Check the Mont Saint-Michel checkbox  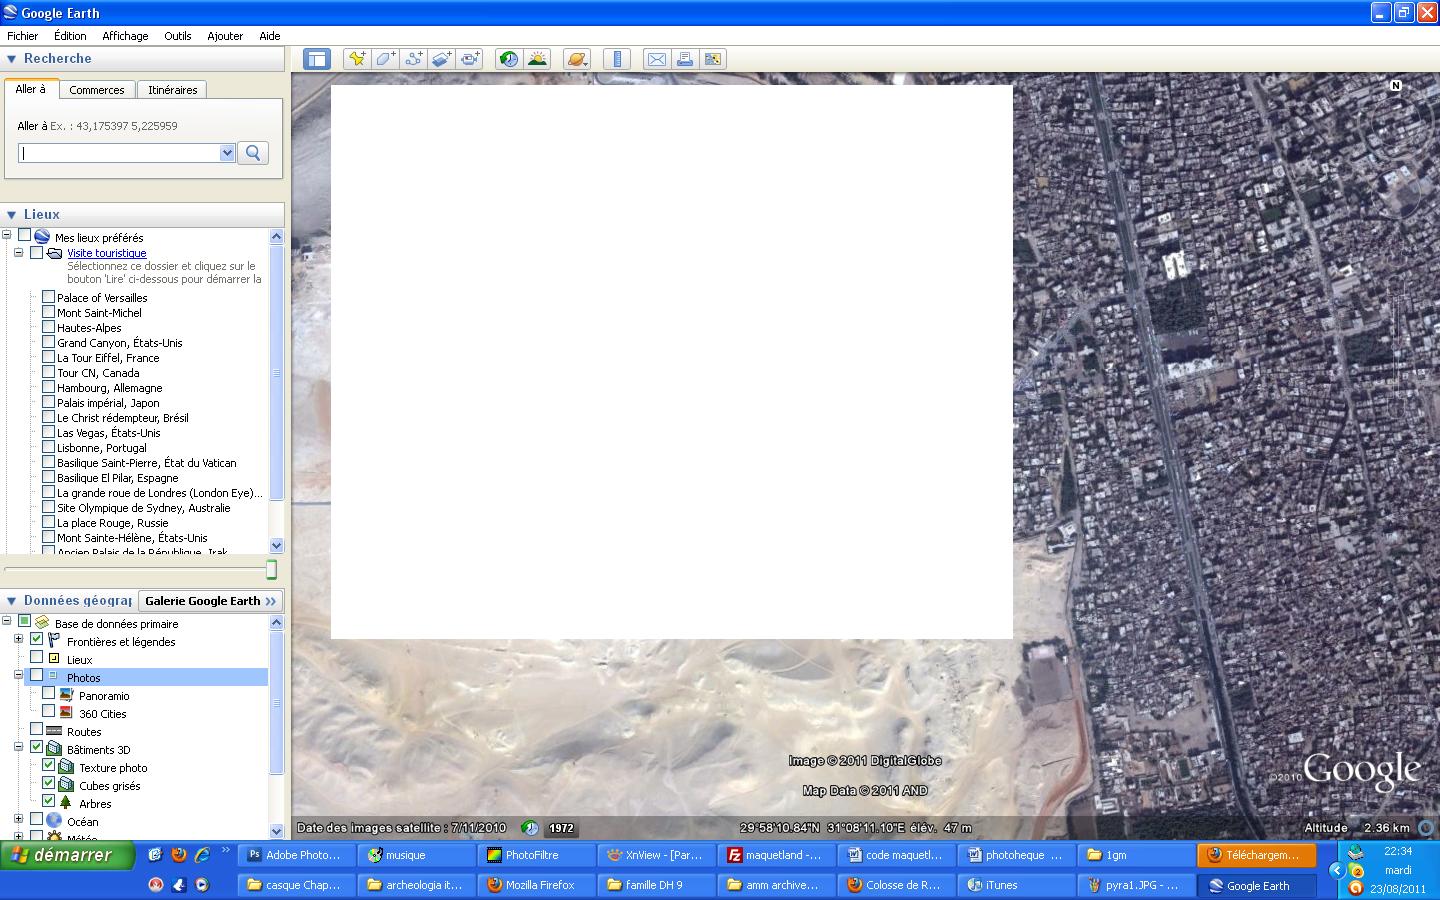(48, 312)
